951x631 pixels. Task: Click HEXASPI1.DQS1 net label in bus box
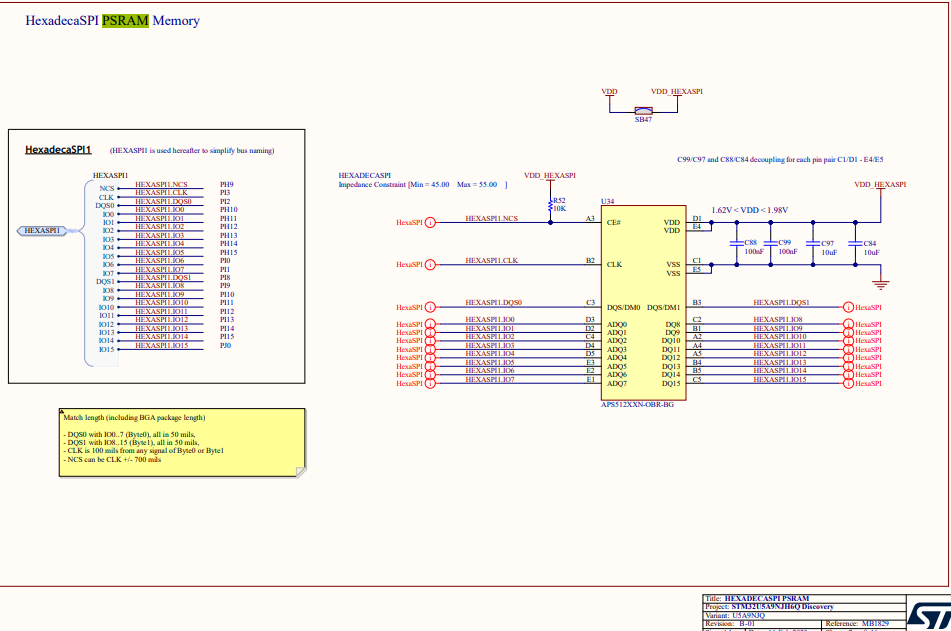pyautogui.click(x=163, y=277)
